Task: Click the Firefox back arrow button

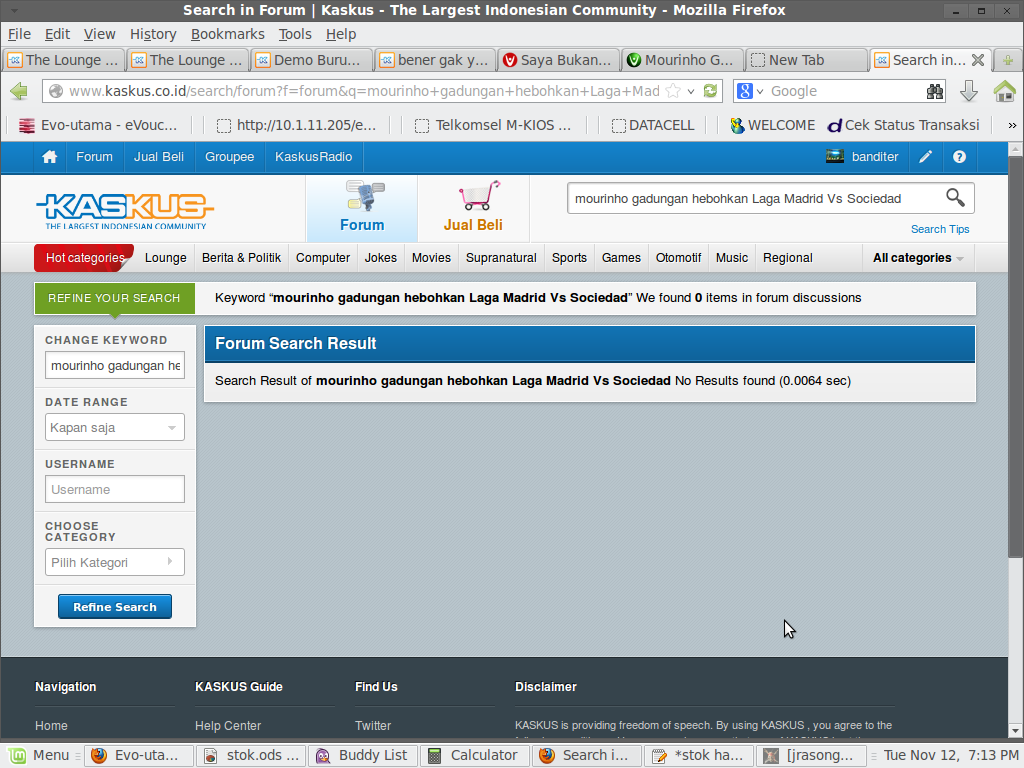Action: [x=19, y=91]
